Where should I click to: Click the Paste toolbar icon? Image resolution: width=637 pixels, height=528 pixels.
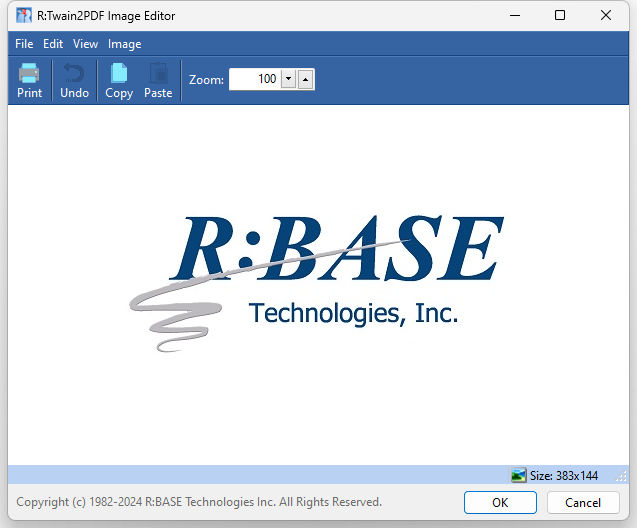click(158, 80)
